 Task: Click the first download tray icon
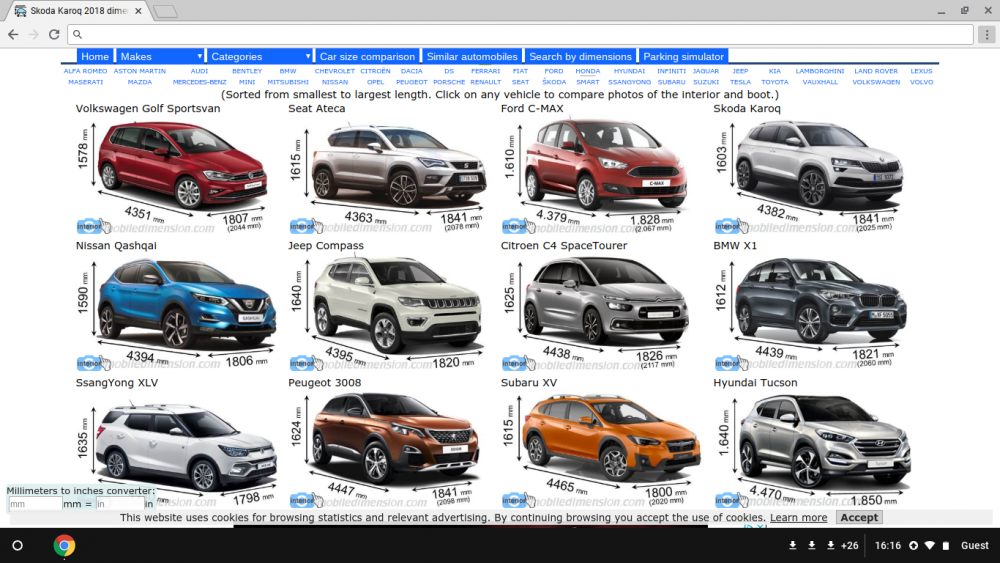pyautogui.click(x=793, y=546)
